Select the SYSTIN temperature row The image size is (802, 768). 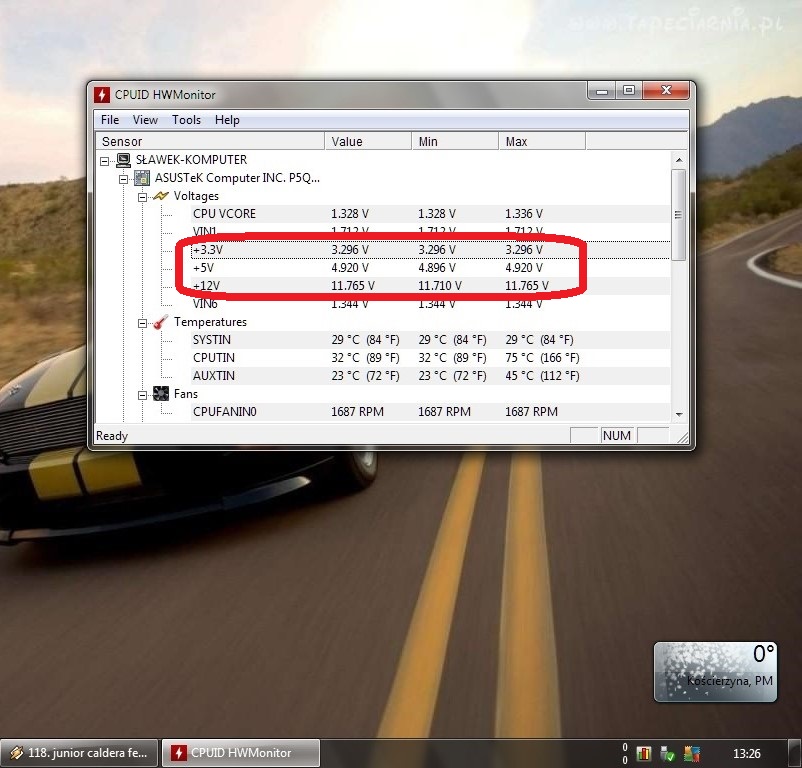pyautogui.click(x=430, y=340)
